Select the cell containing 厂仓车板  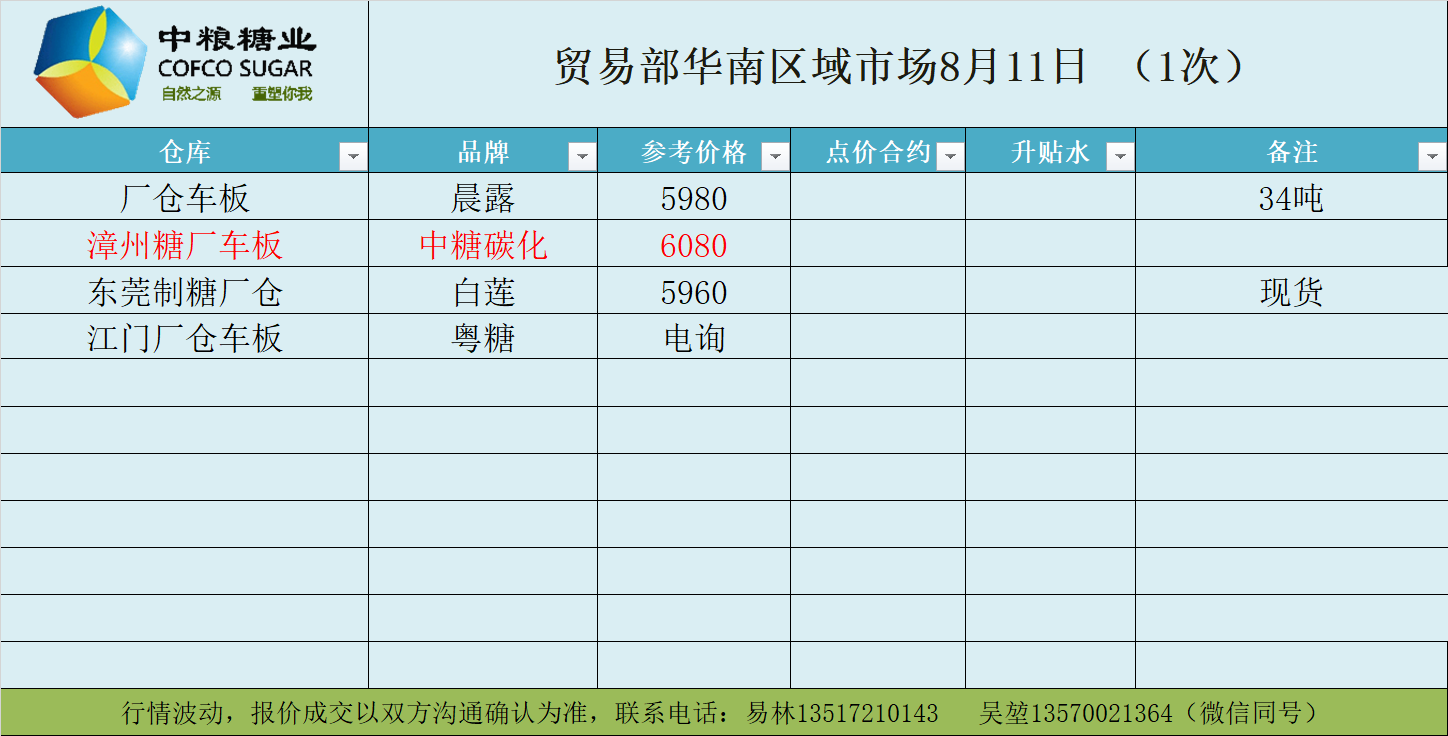coord(184,198)
